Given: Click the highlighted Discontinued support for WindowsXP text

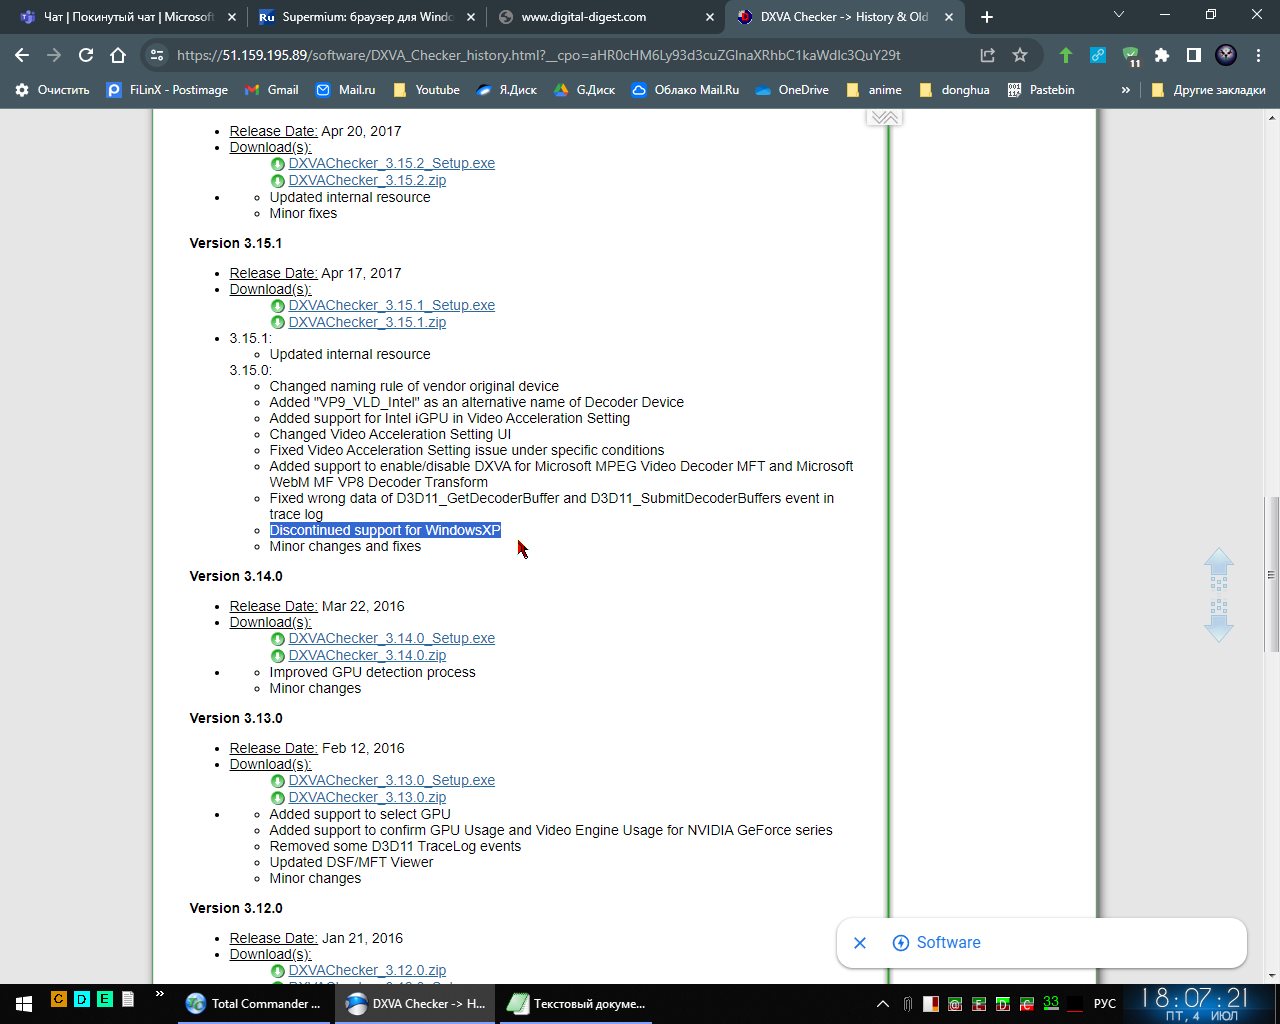Looking at the screenshot, I should 385,530.
